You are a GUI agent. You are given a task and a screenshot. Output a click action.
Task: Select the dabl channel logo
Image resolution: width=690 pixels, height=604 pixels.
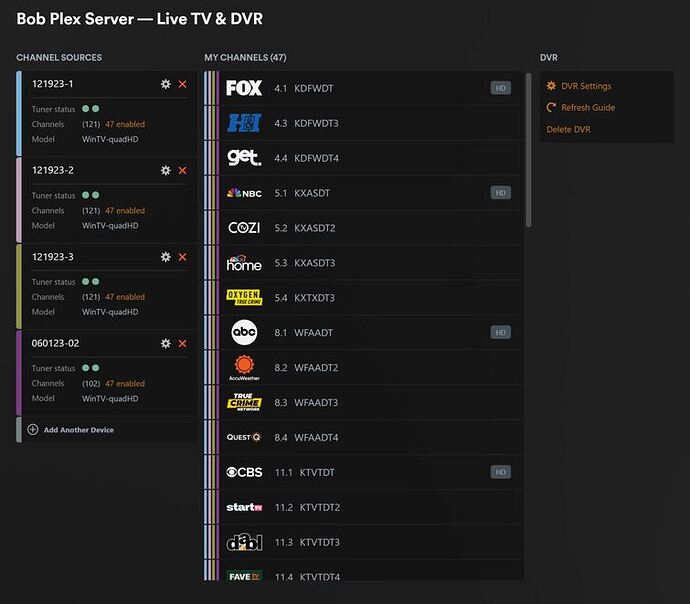(x=244, y=542)
